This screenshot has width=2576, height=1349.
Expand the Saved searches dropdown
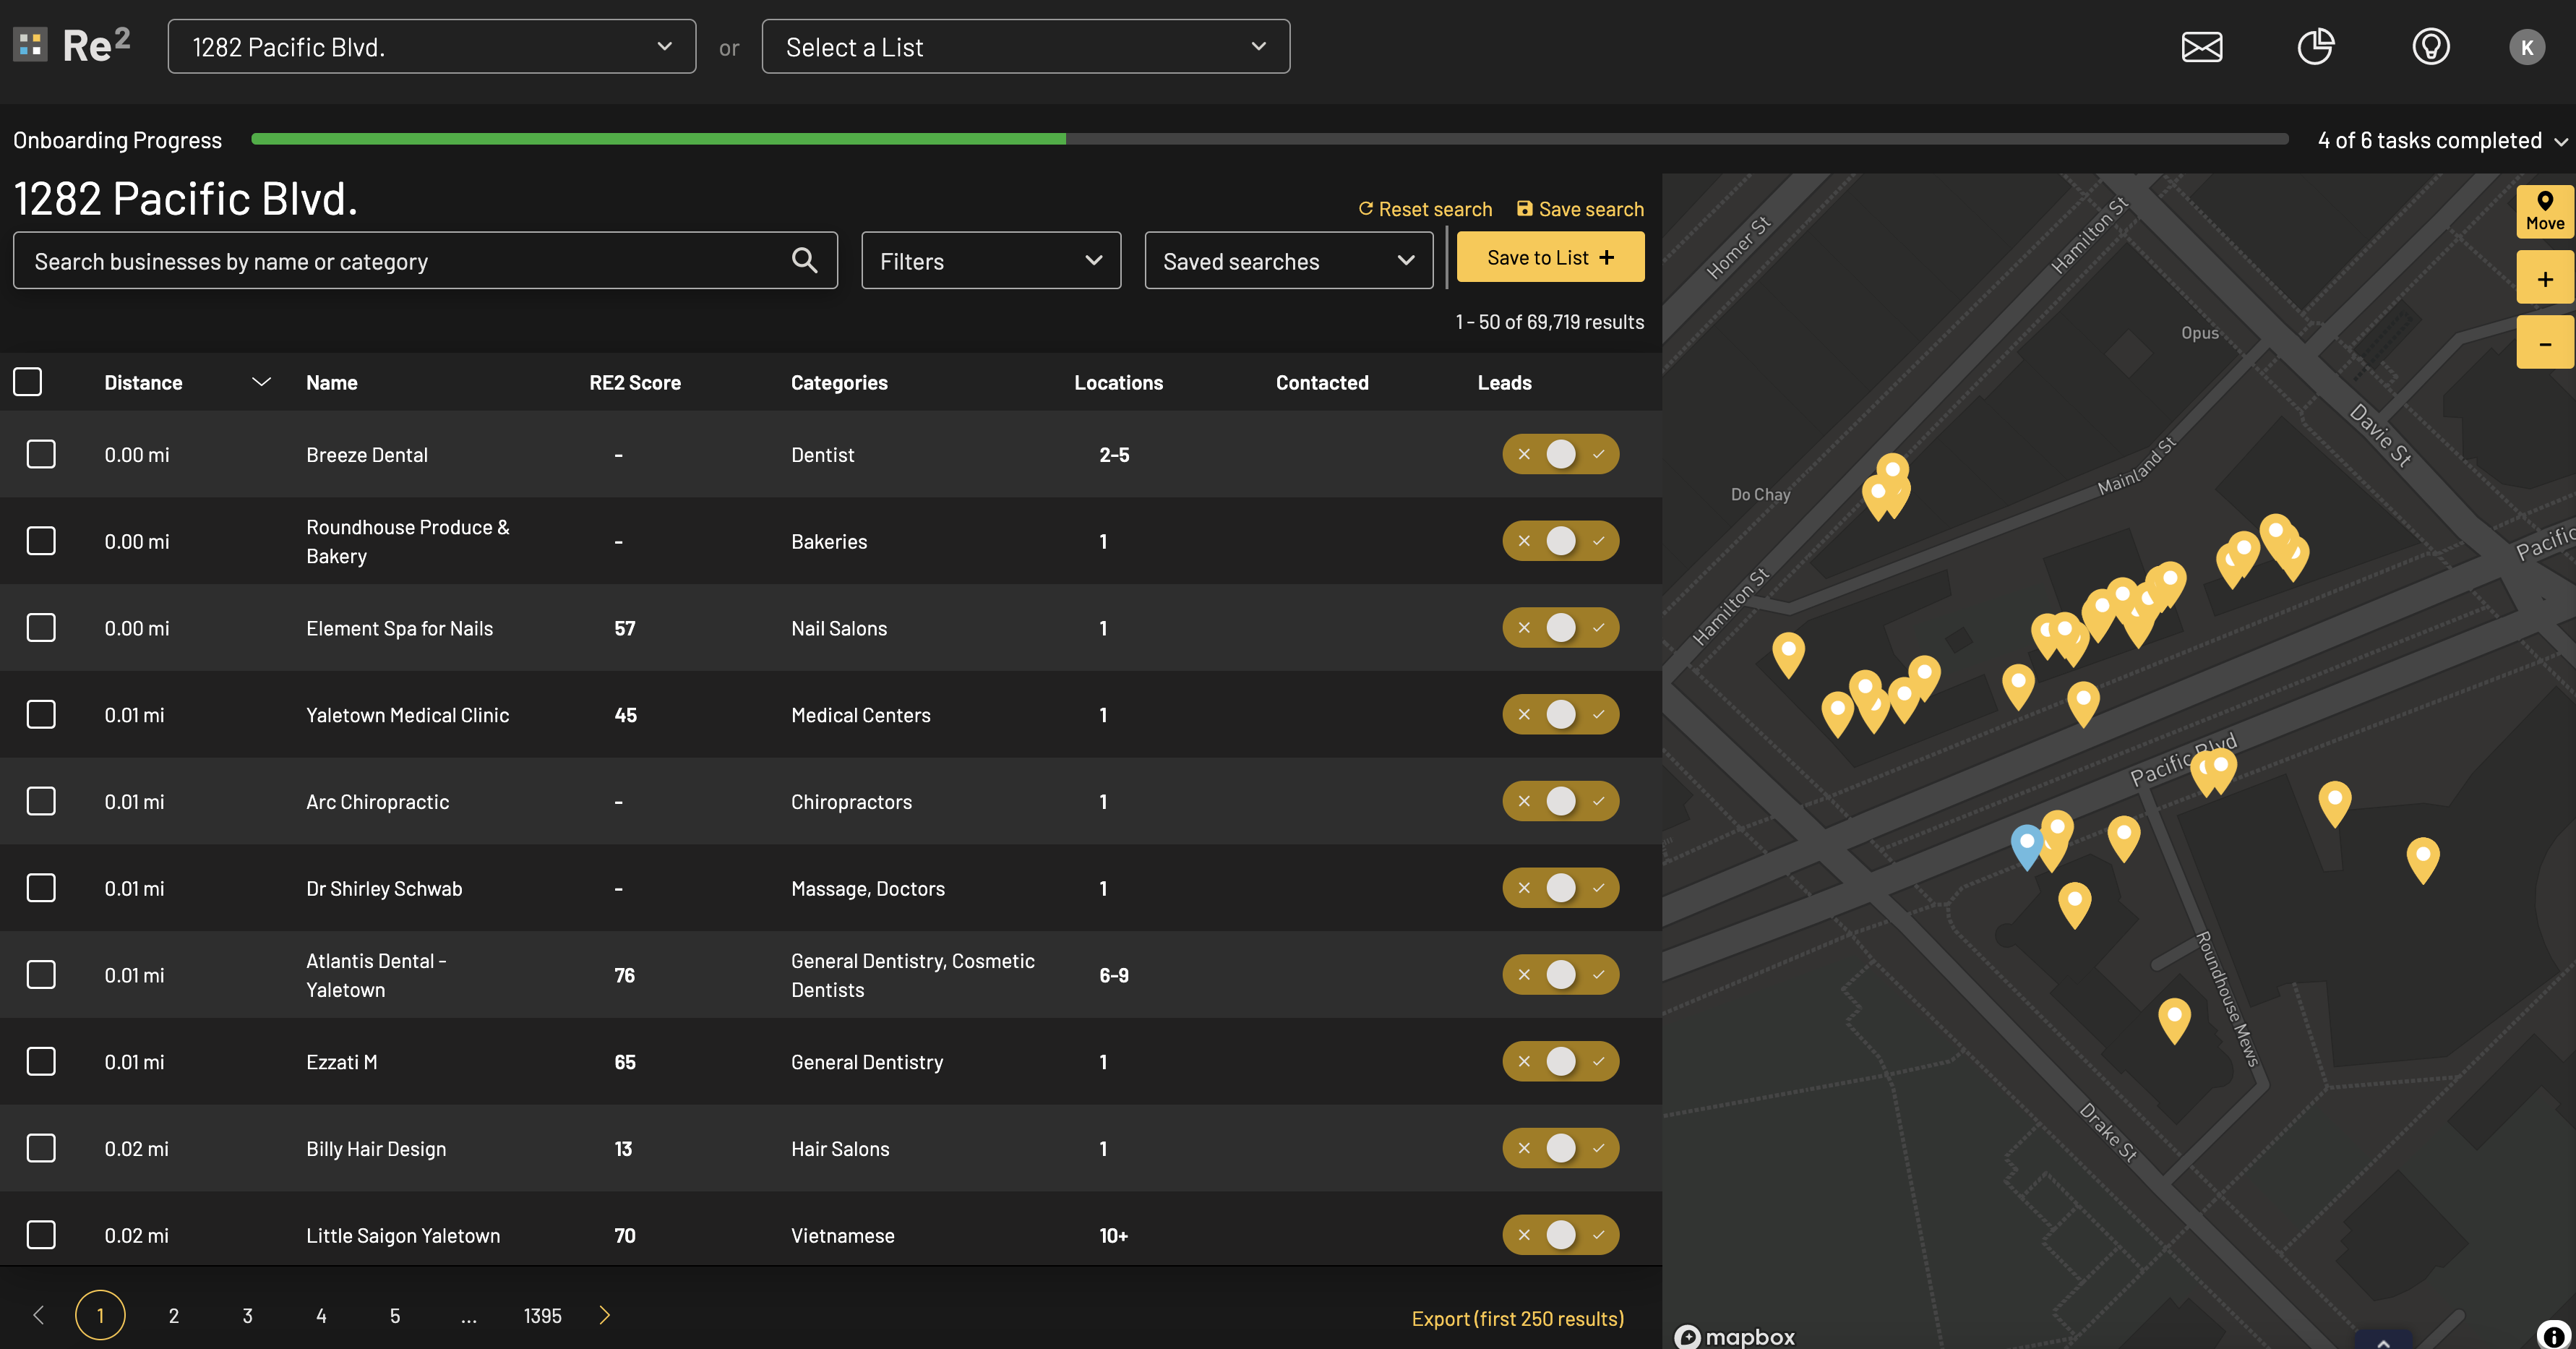tap(1287, 261)
